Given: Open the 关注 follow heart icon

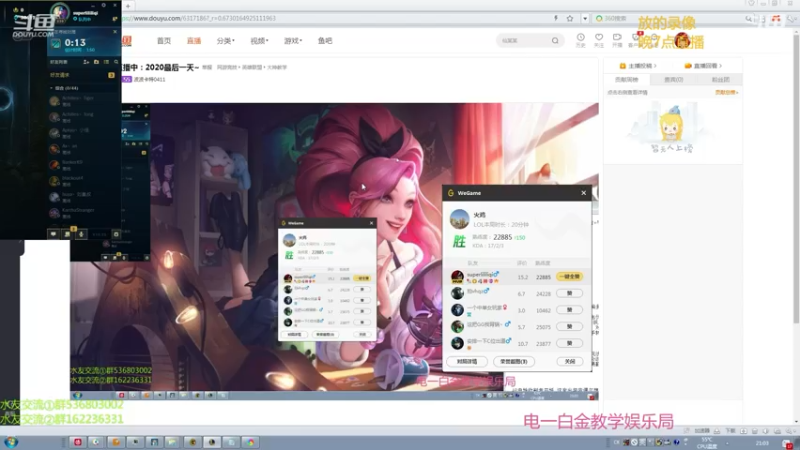Looking at the screenshot, I should click(x=599, y=40).
